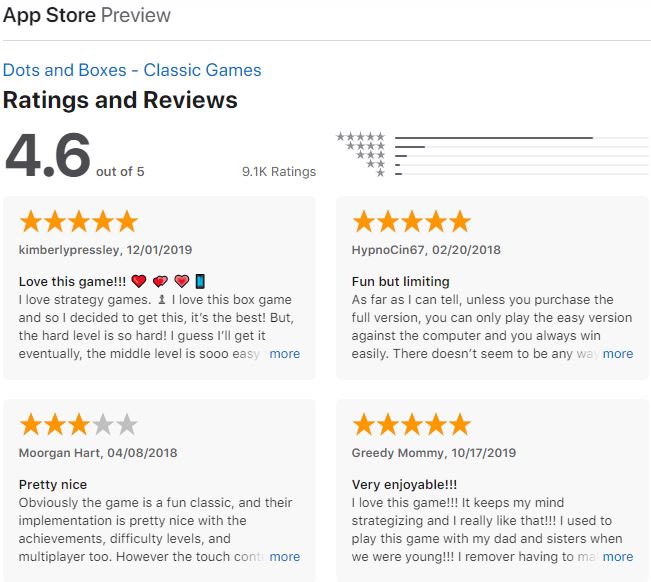Click the five-star rating on kimberlypressley's review
651x582 pixels.
(78, 221)
